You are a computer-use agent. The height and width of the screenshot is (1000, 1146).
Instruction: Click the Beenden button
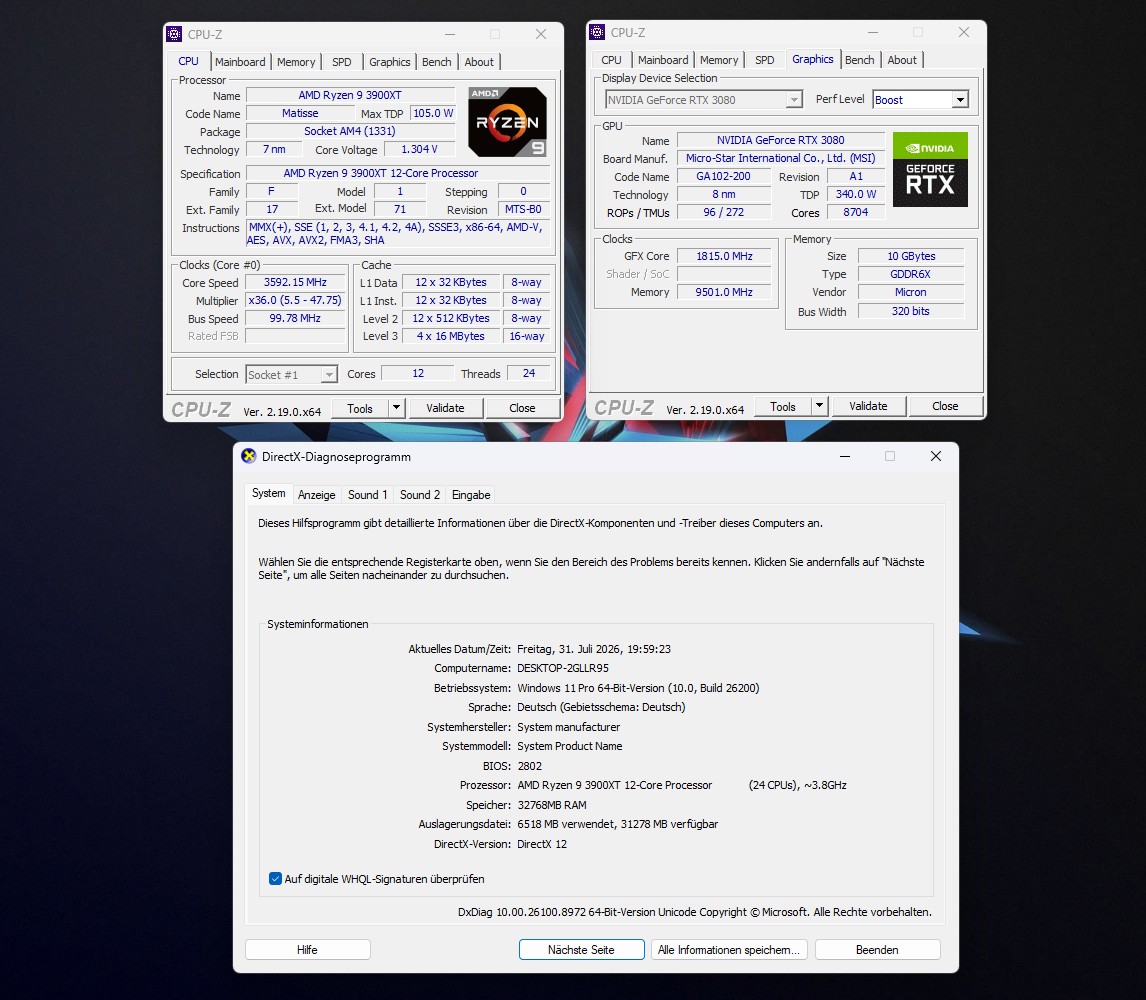coord(877,950)
